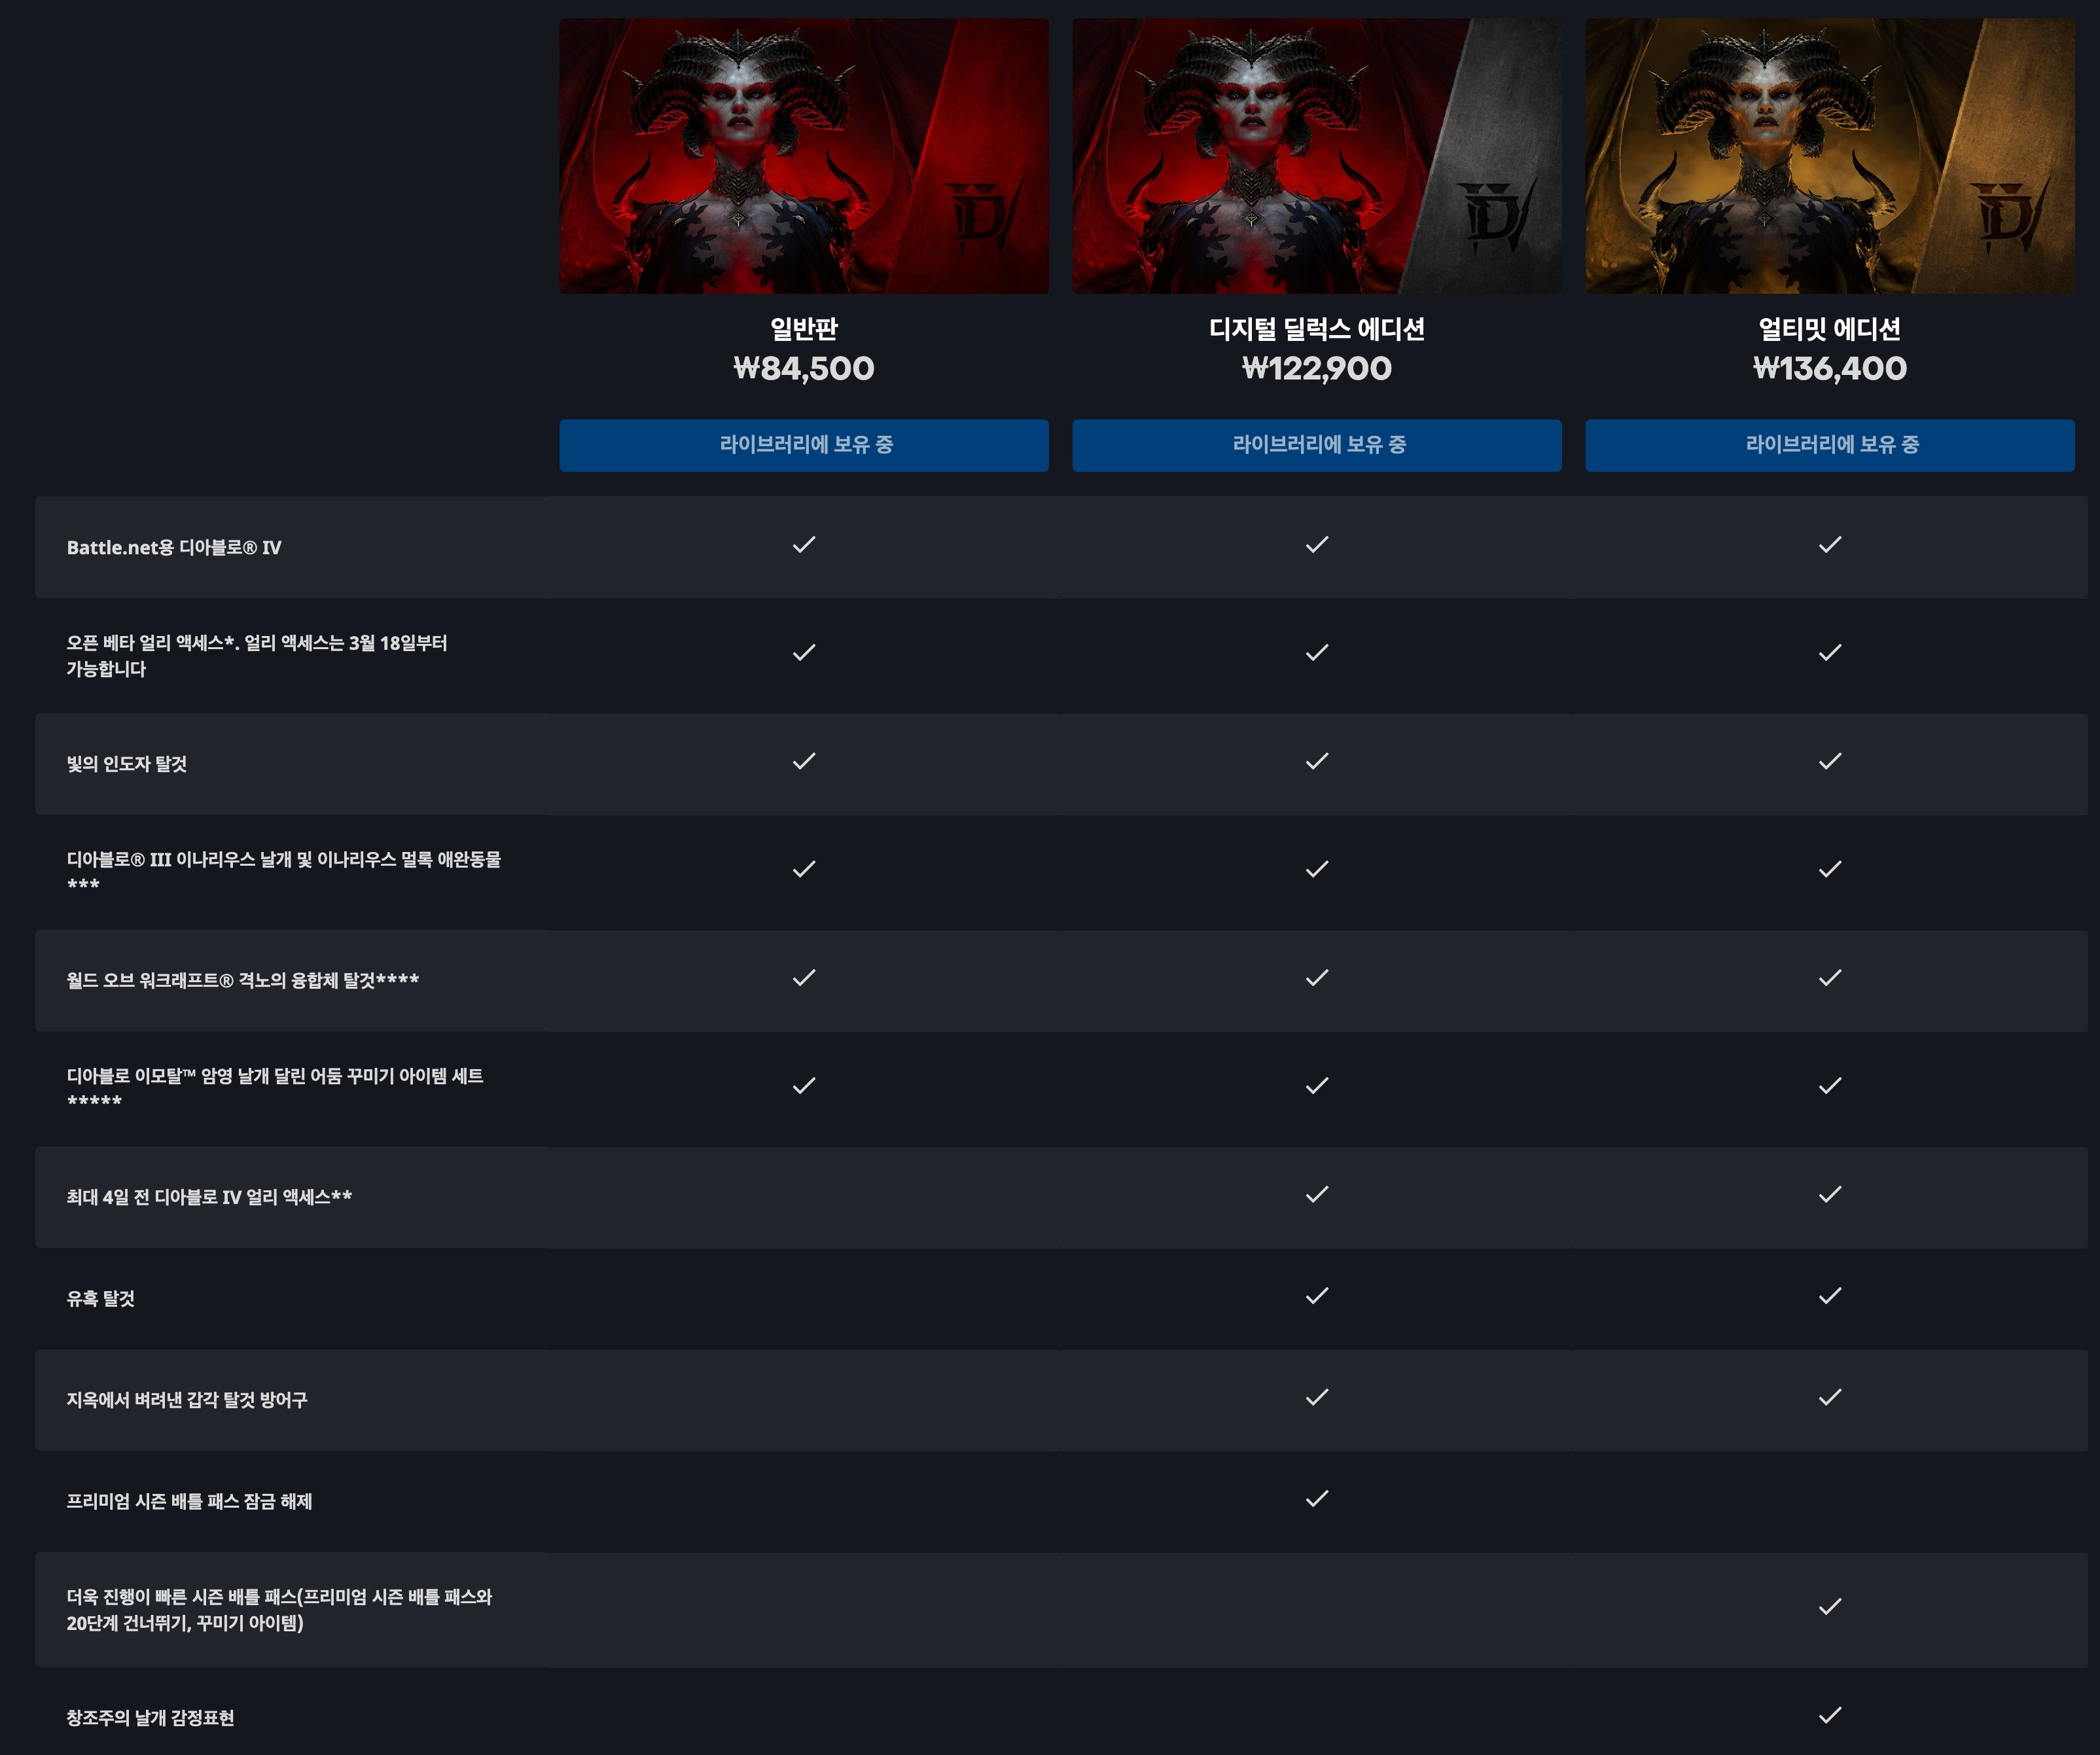Click 딜럭스 checkmark for 프리미엄 시즌 배틀 패스
The image size is (2100, 1755).
pos(1317,1498)
